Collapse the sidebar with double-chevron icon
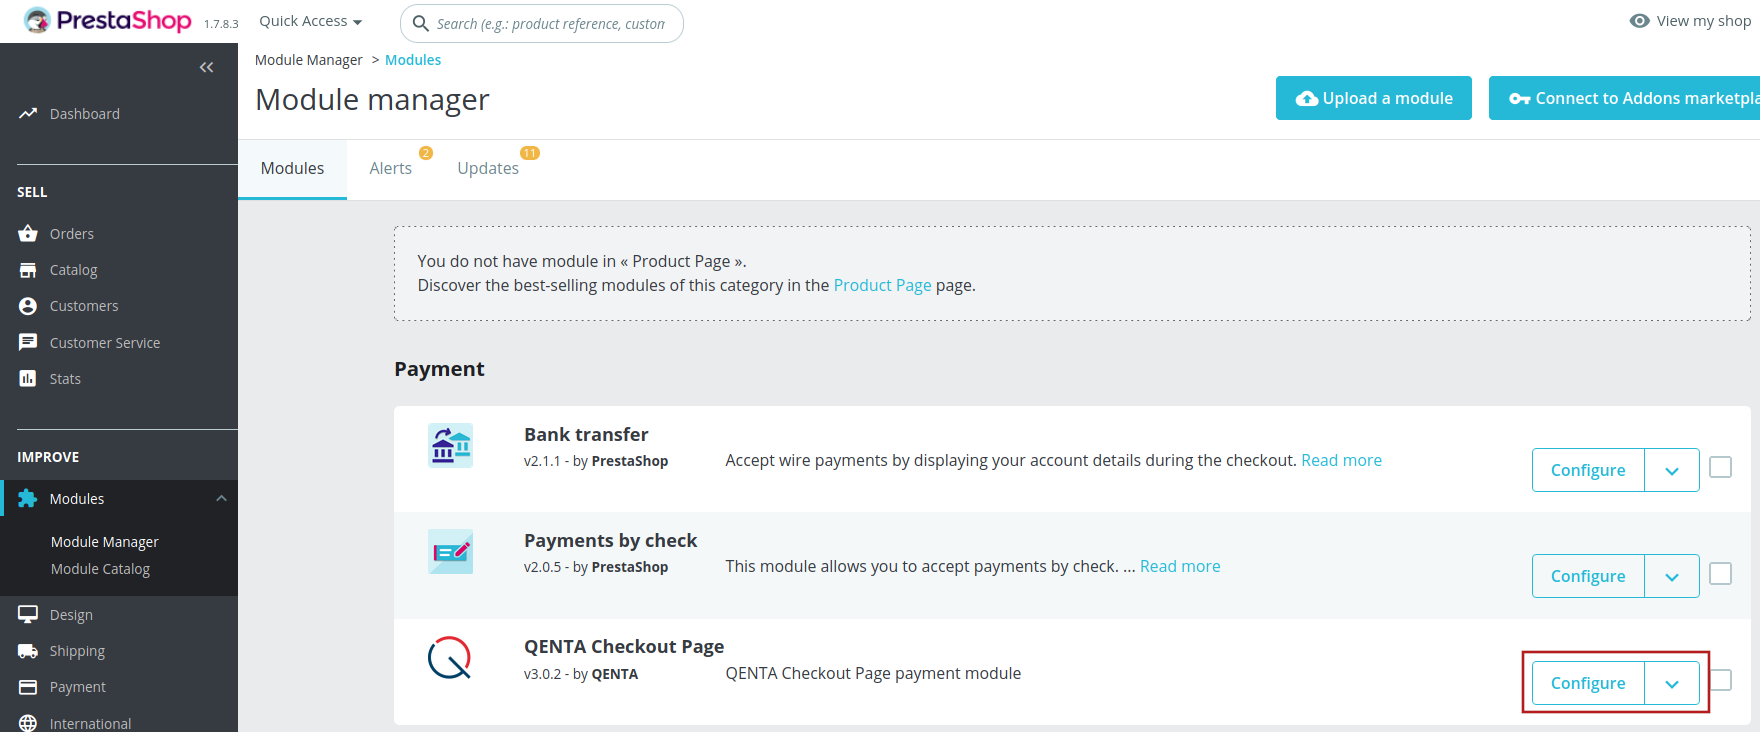This screenshot has width=1760, height=732. (x=207, y=67)
